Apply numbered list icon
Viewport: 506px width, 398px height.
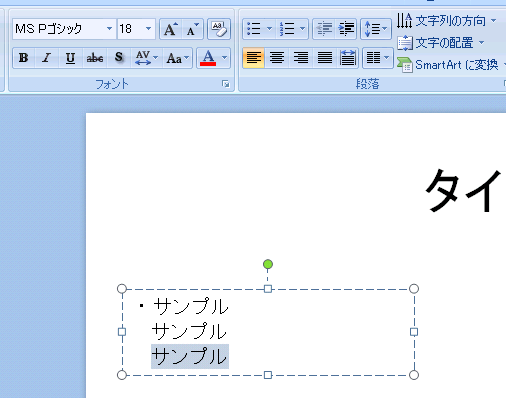tap(287, 29)
